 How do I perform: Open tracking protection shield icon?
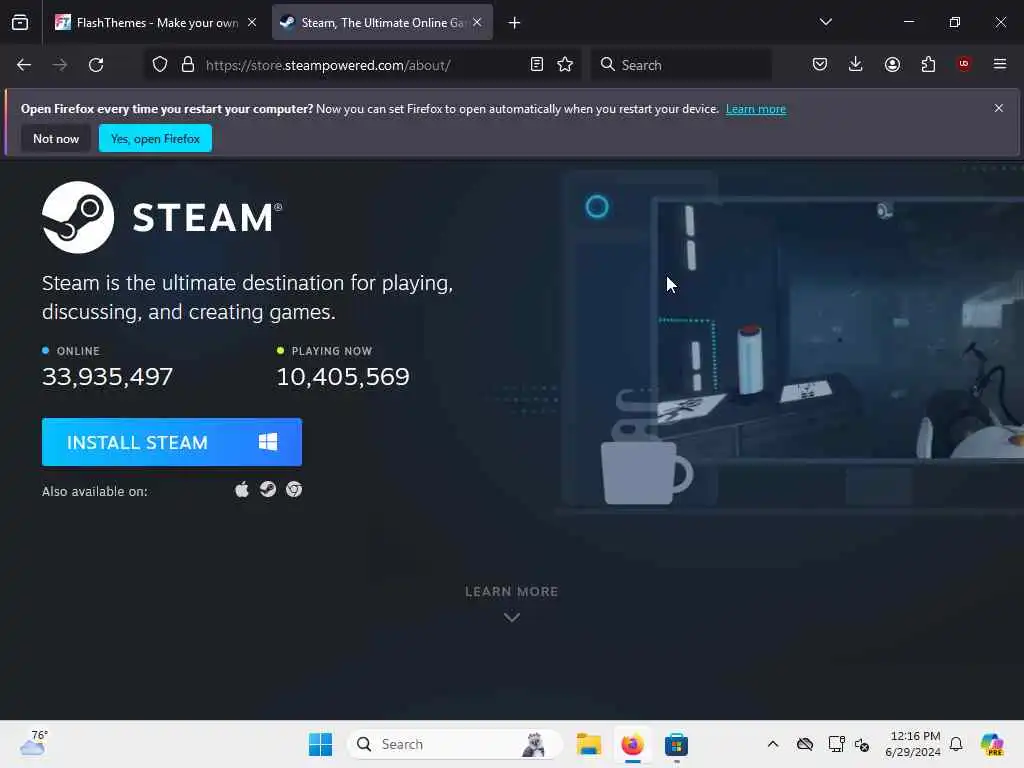tap(160, 65)
